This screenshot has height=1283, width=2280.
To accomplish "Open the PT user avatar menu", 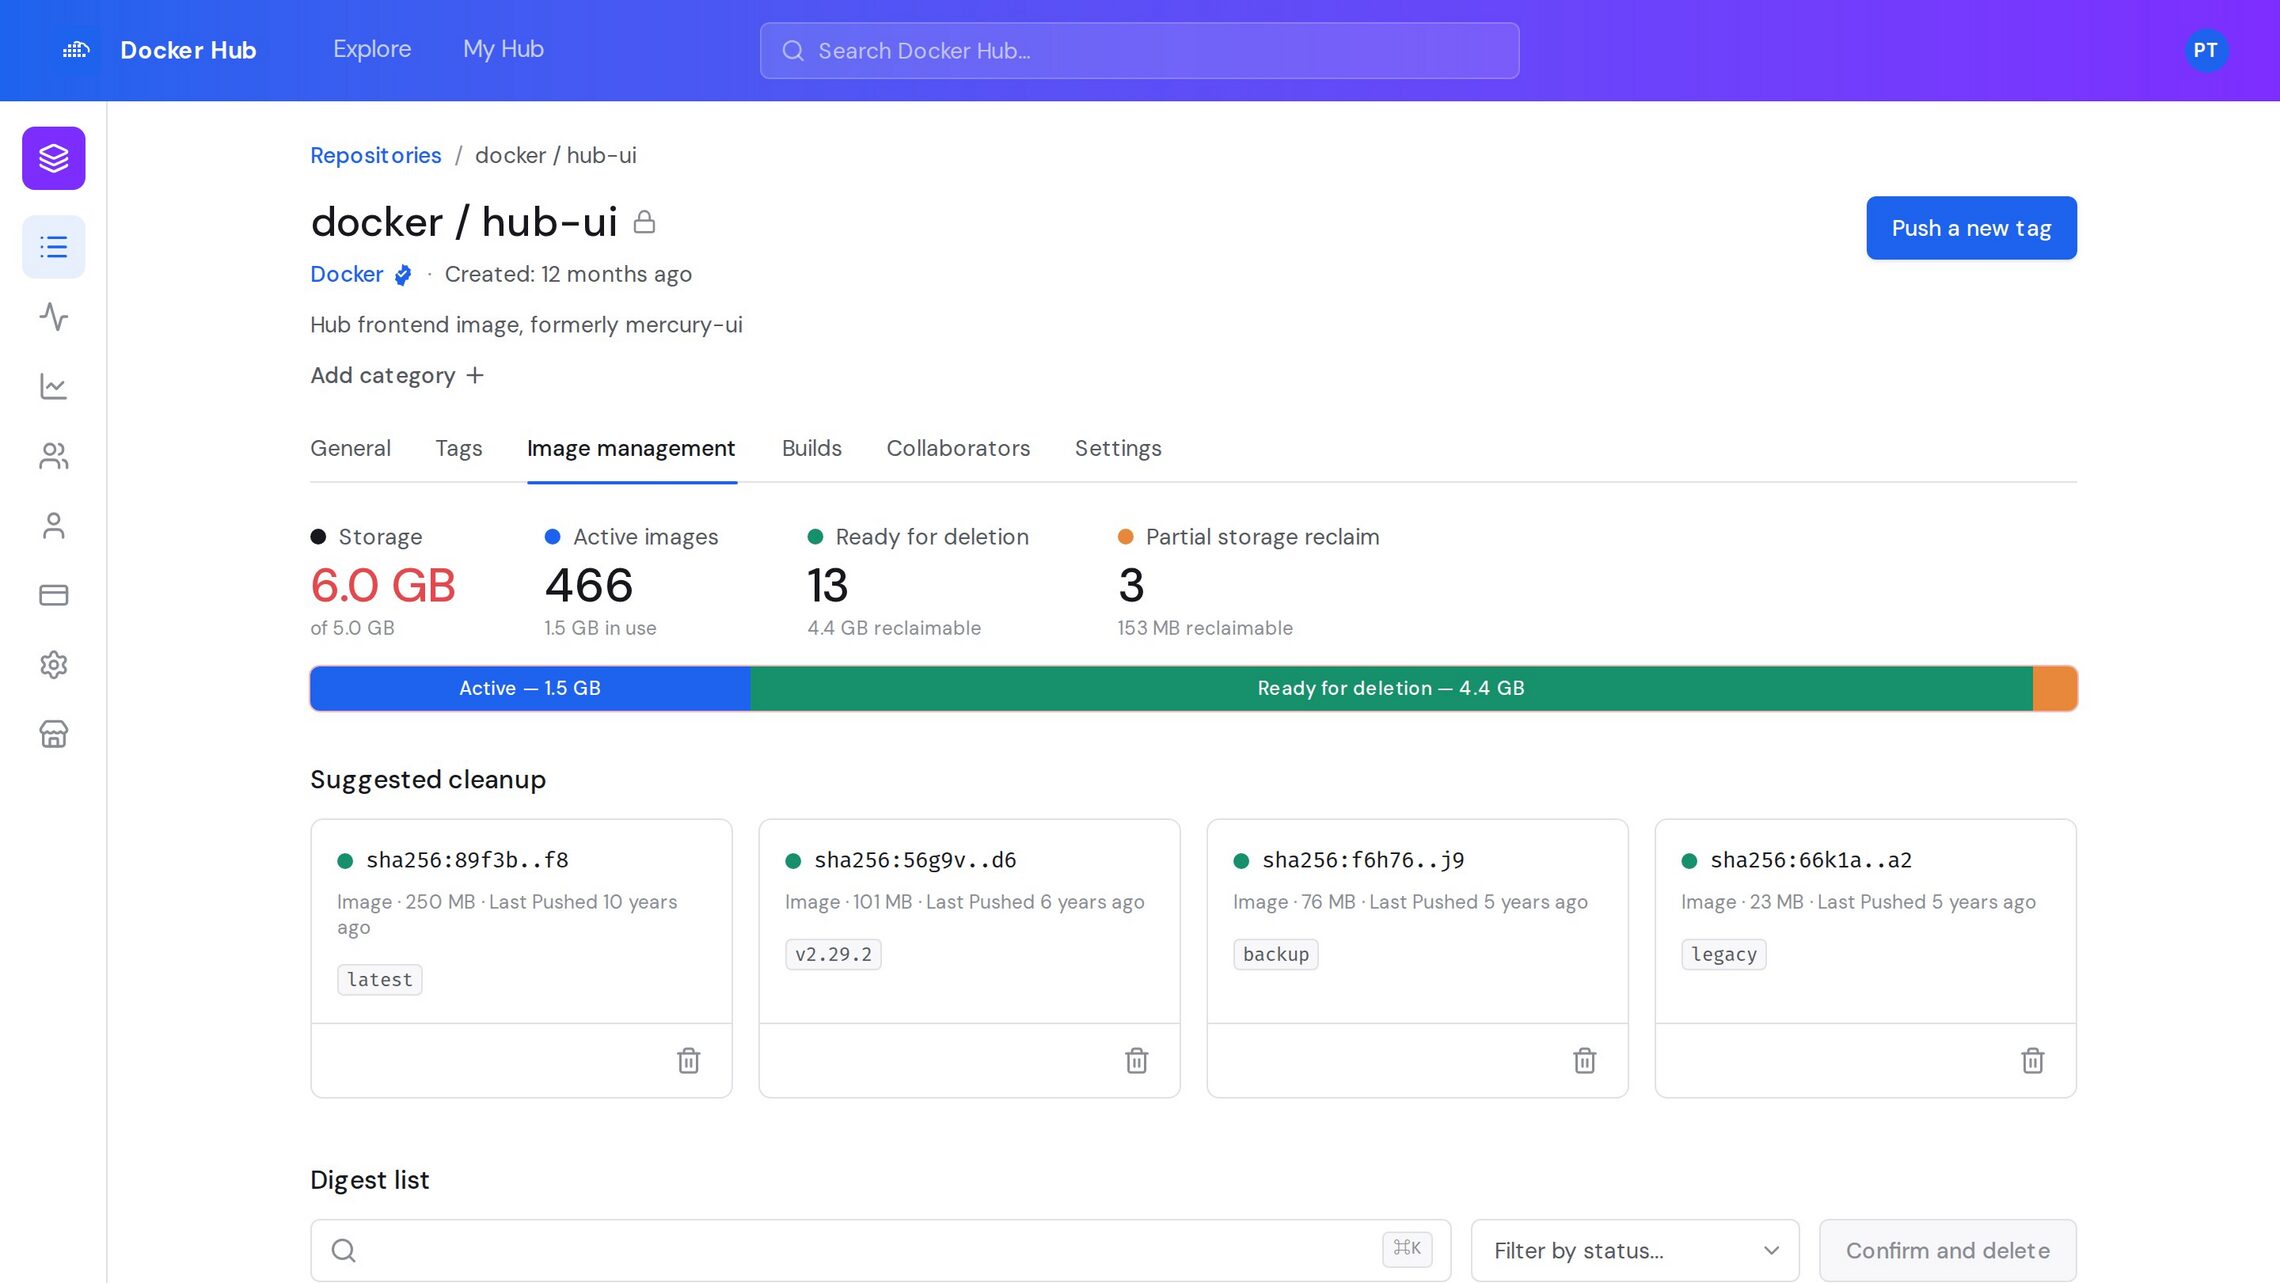I will coord(2206,50).
